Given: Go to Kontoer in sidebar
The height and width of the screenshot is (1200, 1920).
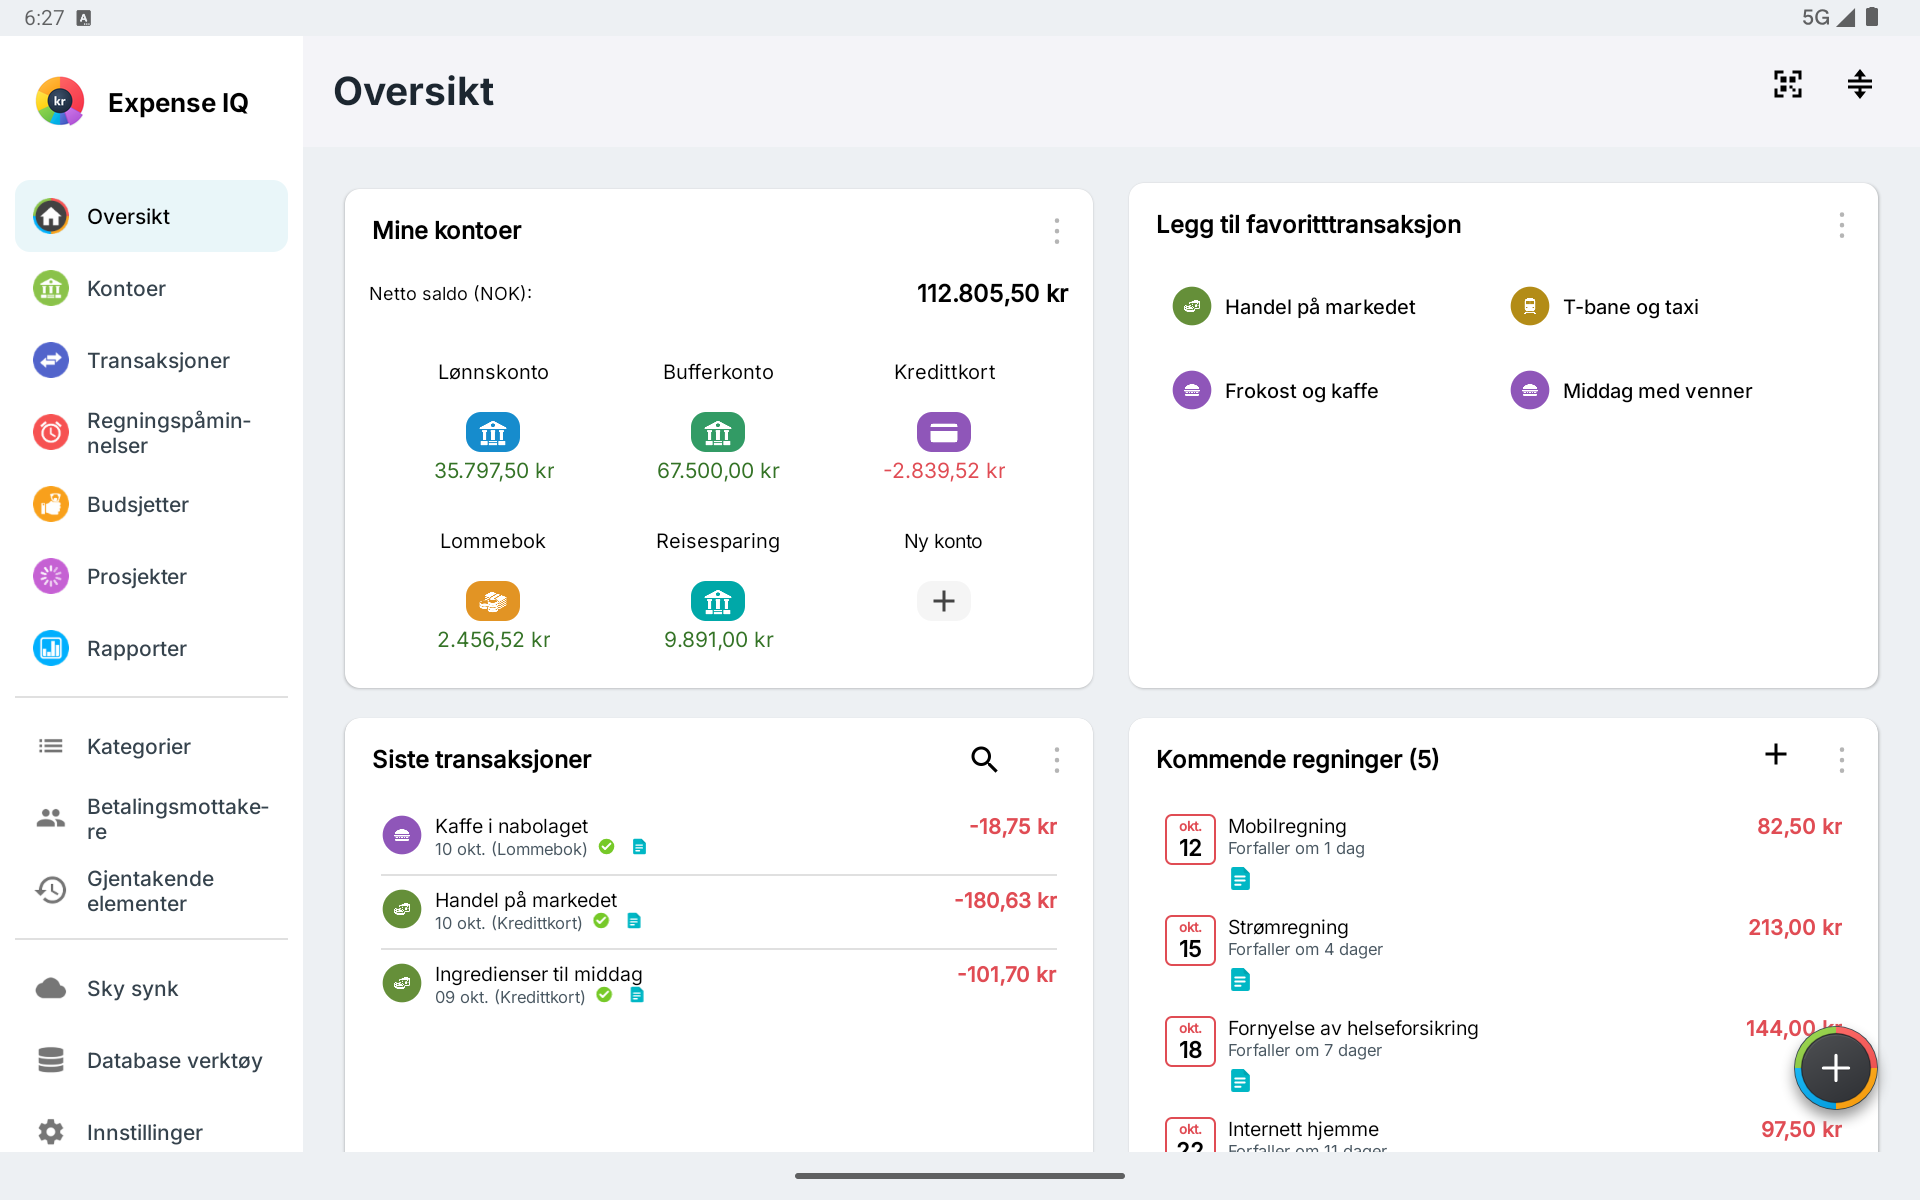Looking at the screenshot, I should point(151,288).
